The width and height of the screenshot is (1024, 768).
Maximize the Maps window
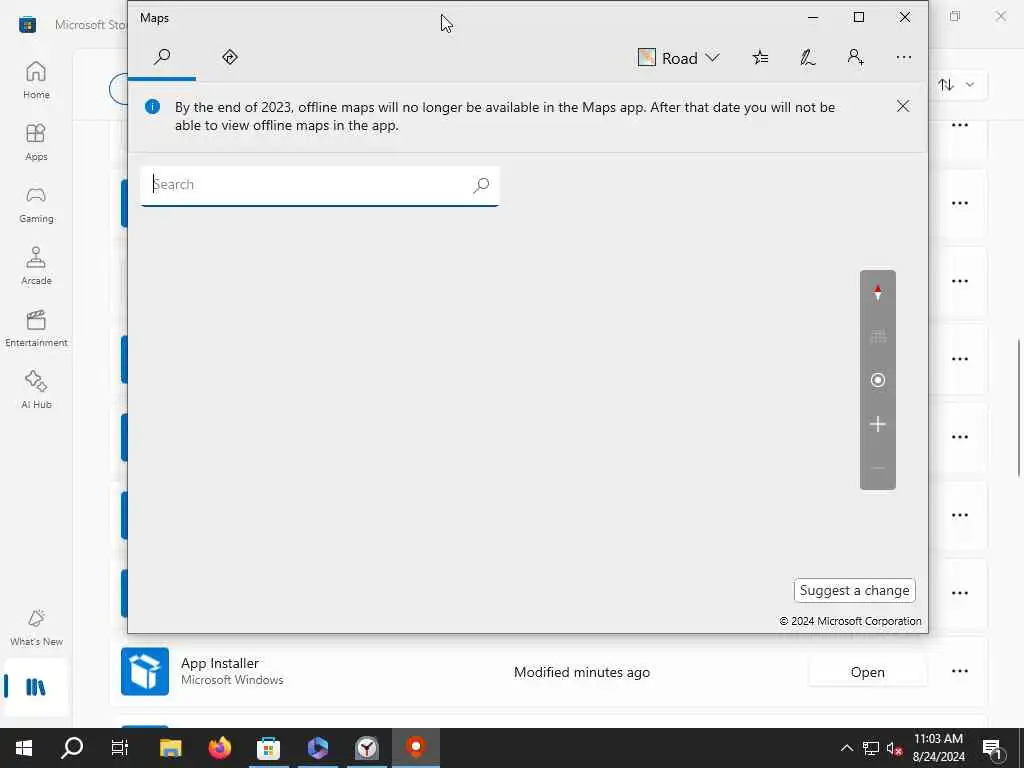coord(859,18)
